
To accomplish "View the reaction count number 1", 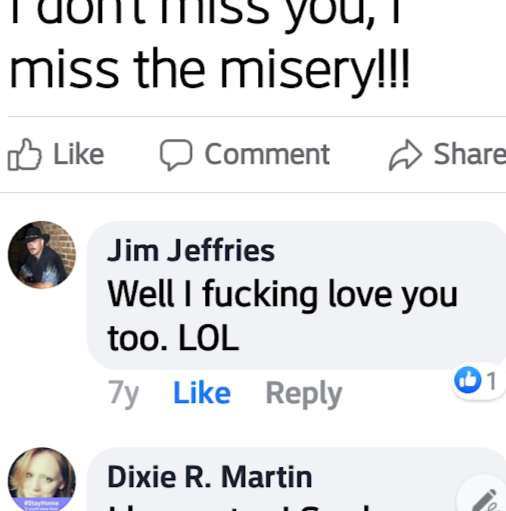I will point(491,380).
